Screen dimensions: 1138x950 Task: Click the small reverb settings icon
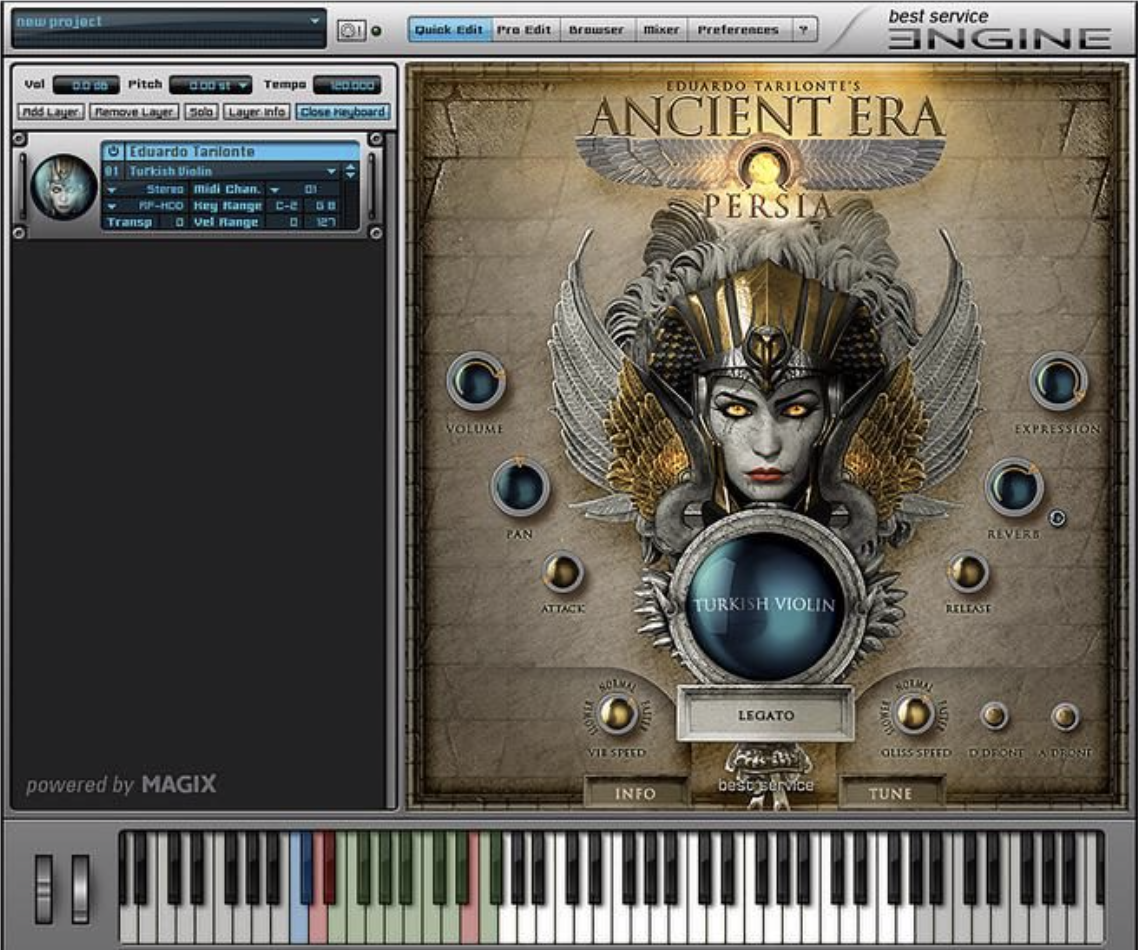coord(1057,517)
